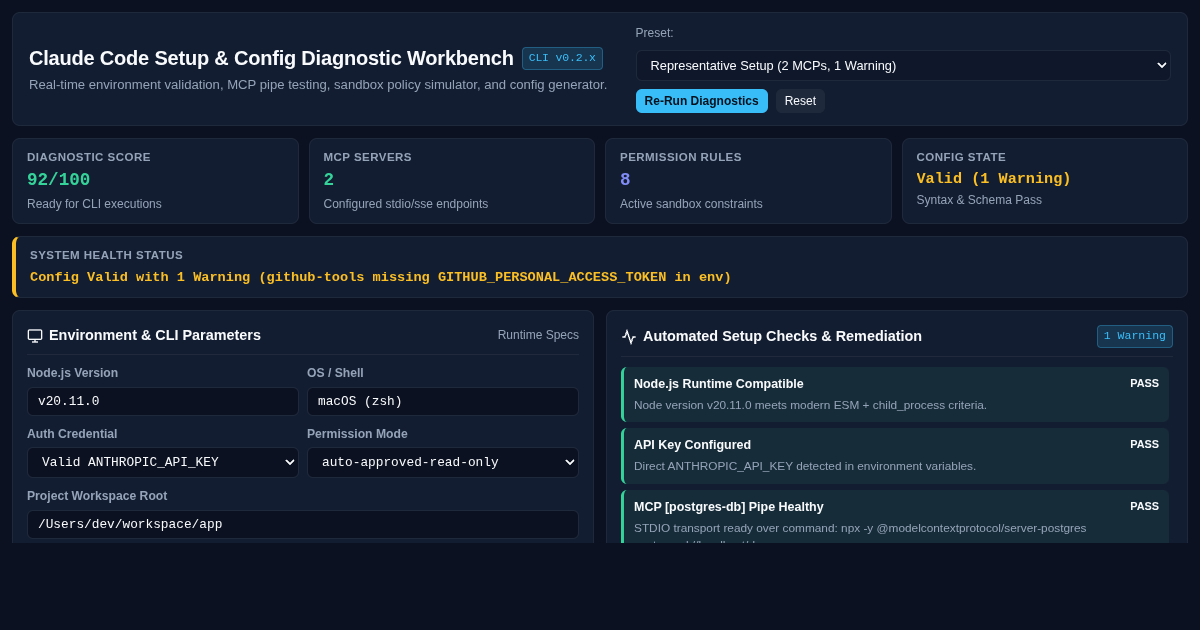The image size is (1200, 630).
Task: Click the Claude Code Setup & Config Diagnostic Workbench title
Action: coord(271,58)
